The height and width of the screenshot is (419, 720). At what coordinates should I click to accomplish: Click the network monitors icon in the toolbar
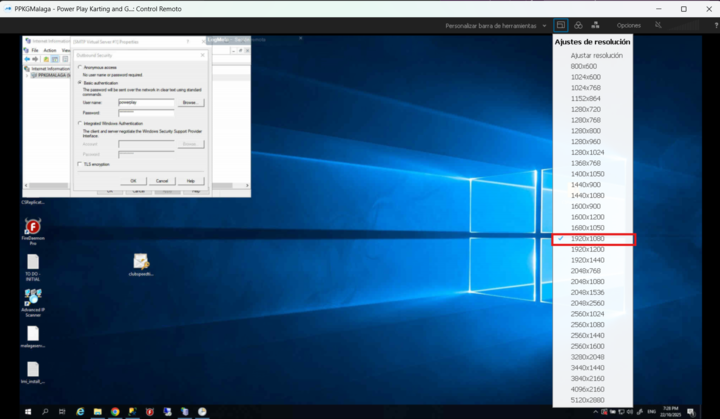click(x=595, y=25)
